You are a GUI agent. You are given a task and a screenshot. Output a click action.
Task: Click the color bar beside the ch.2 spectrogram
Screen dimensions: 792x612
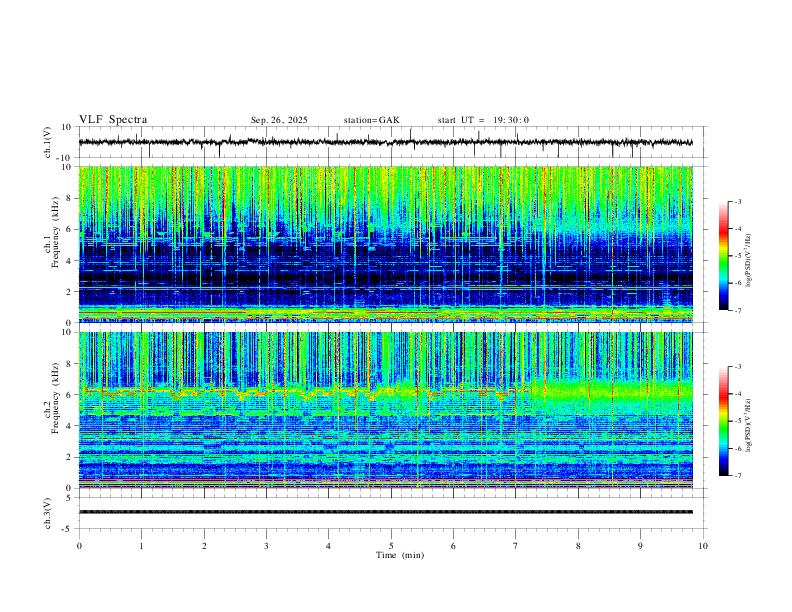tap(723, 421)
